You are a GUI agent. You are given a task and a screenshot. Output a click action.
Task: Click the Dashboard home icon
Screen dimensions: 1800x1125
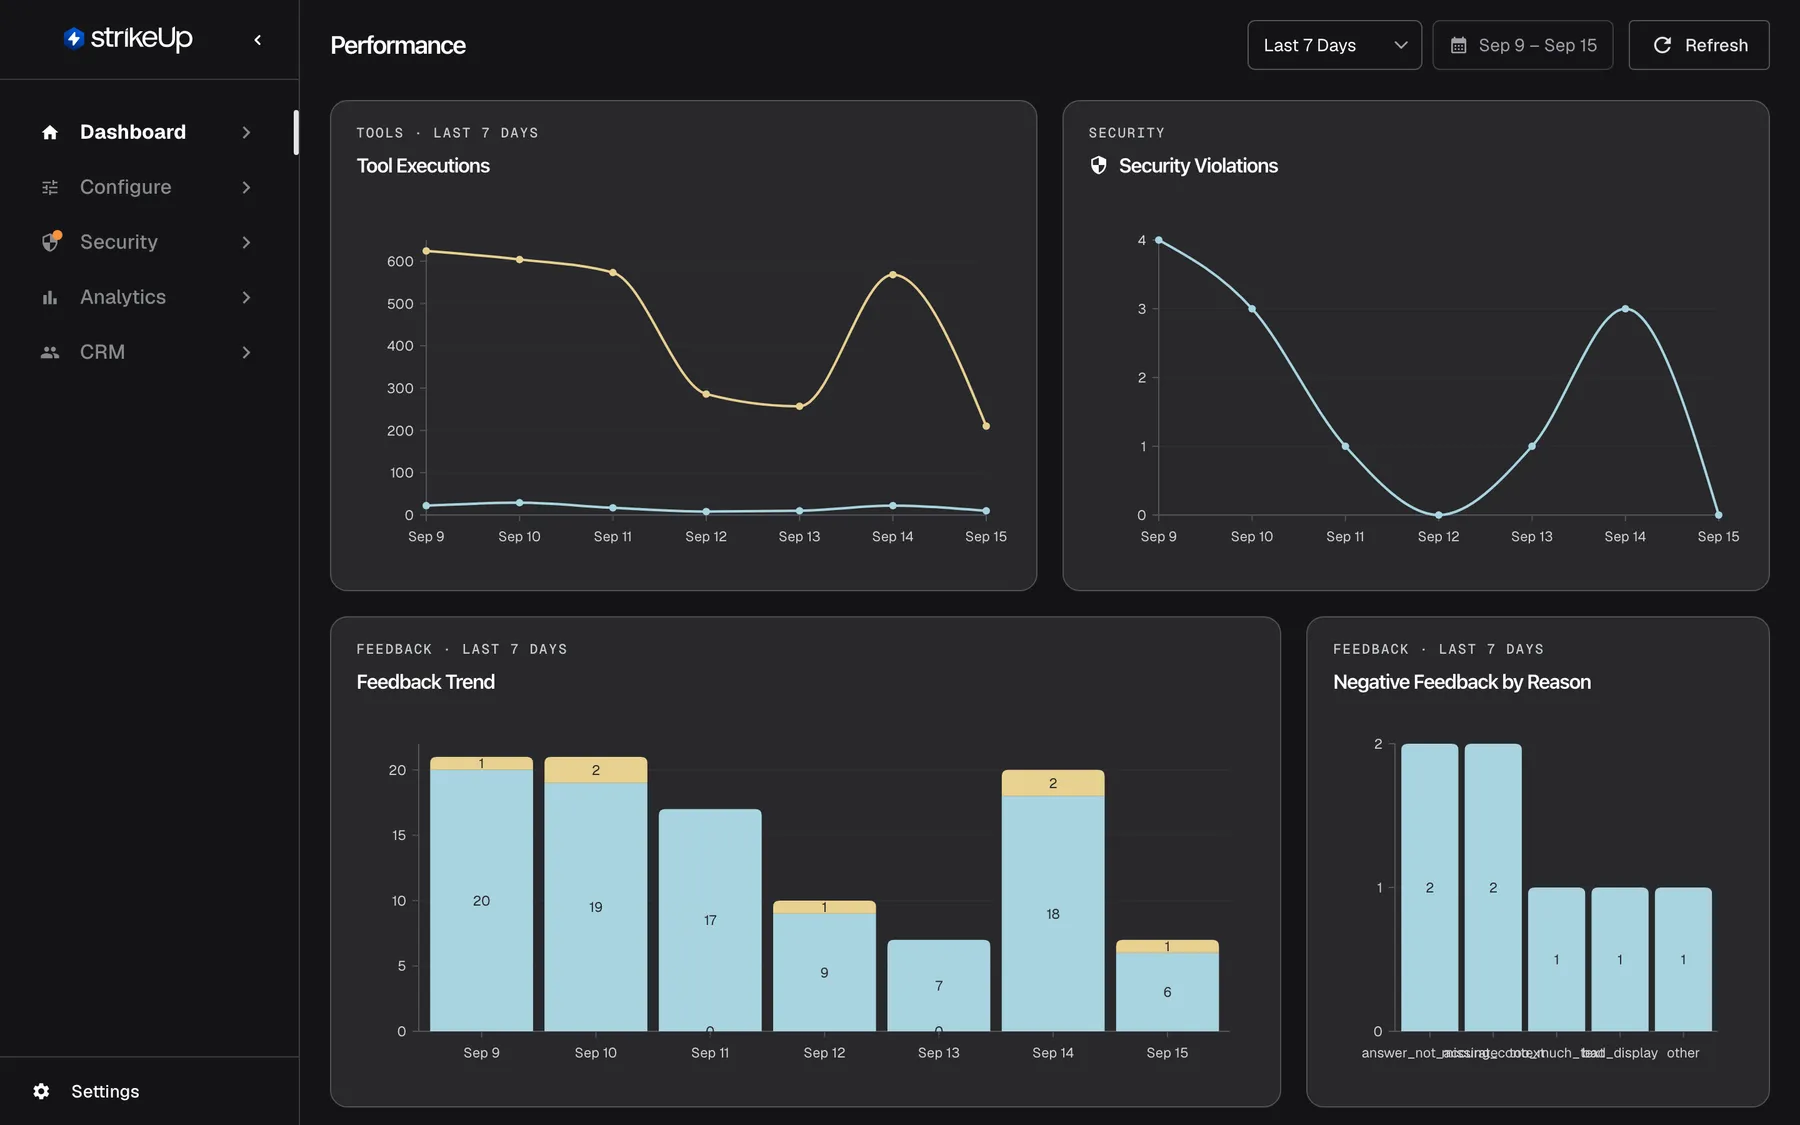pyautogui.click(x=50, y=132)
